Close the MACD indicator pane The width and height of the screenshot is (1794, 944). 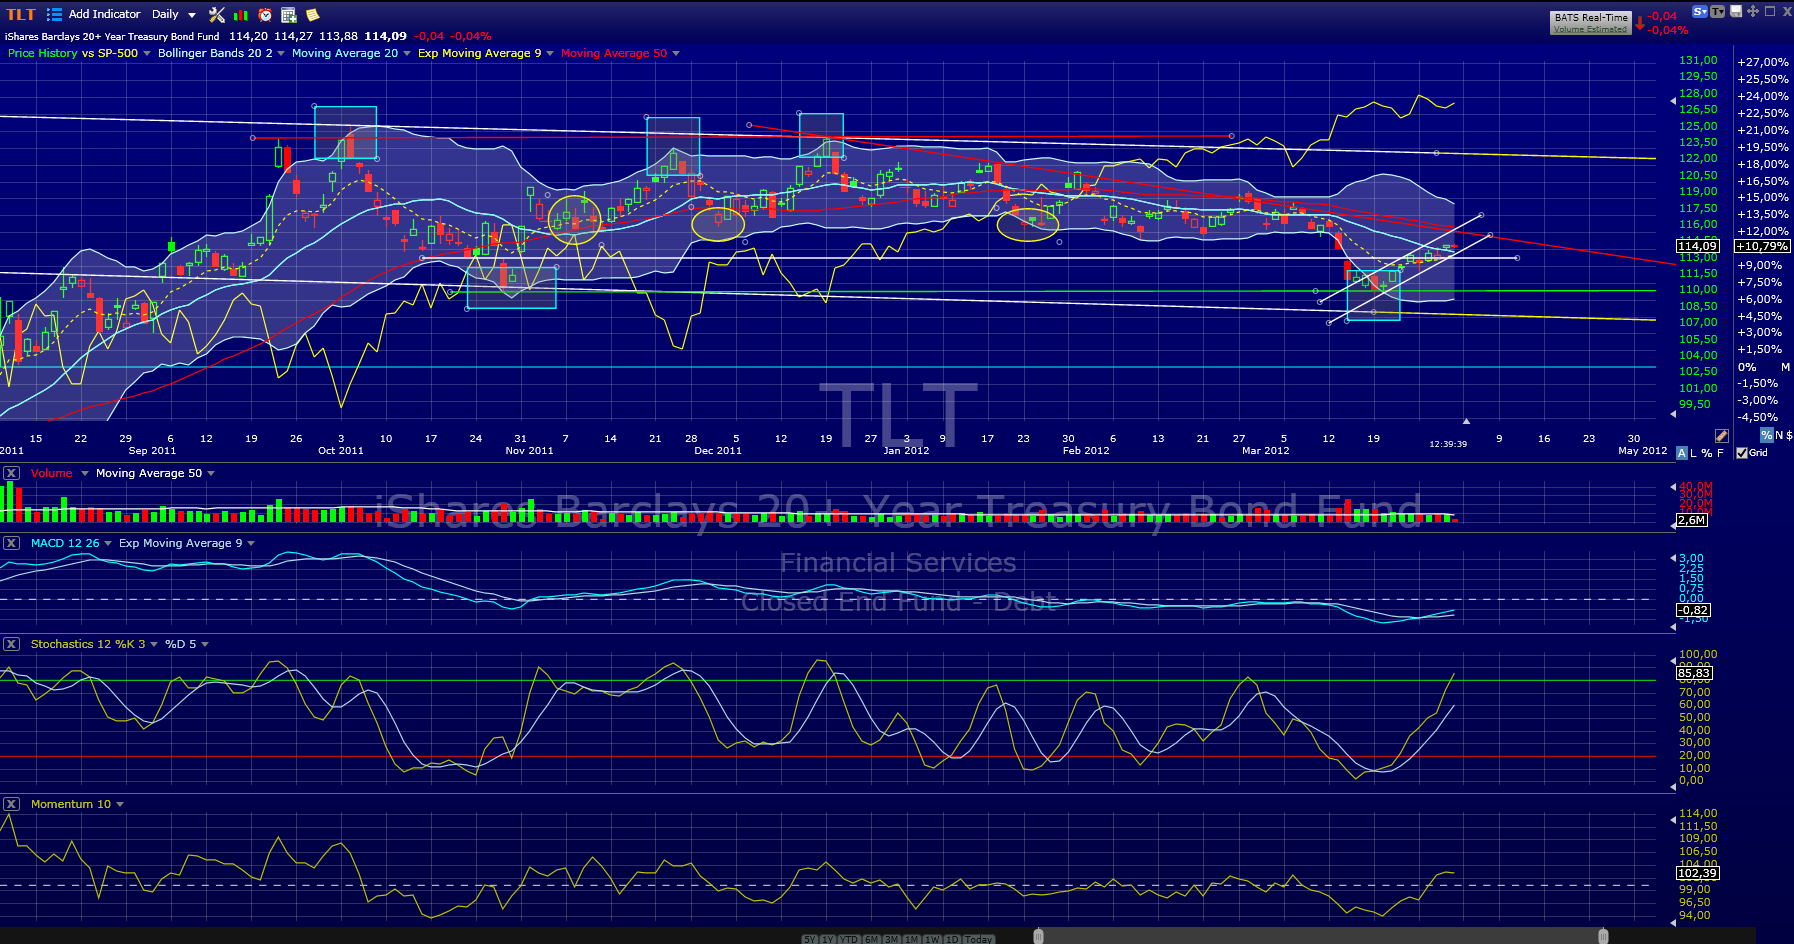pos(11,543)
